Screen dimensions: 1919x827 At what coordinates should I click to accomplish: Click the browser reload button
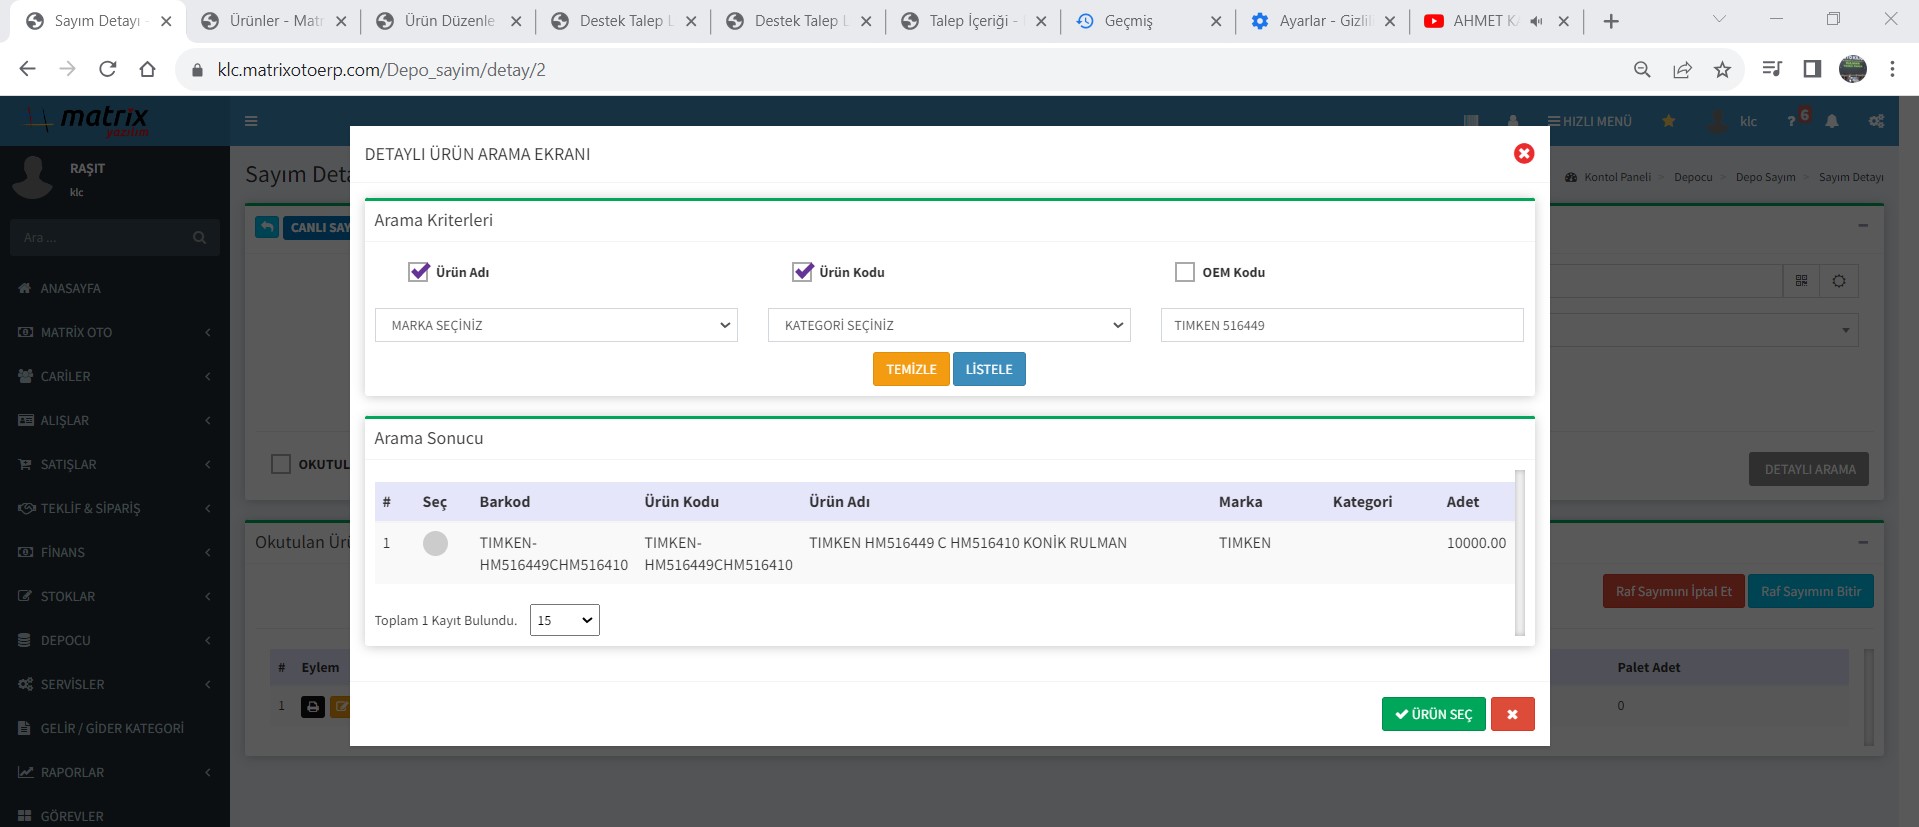point(108,69)
